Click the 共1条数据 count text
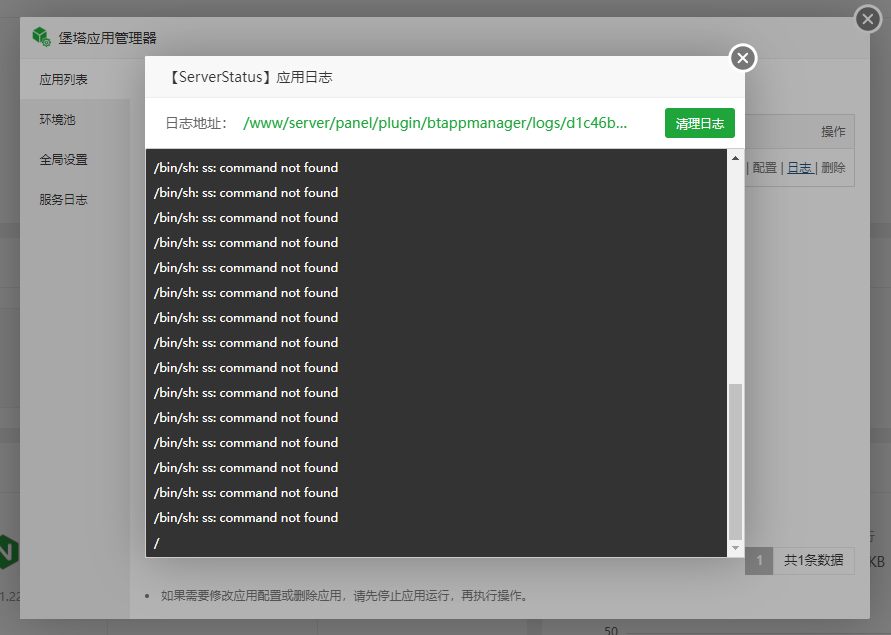 813,561
